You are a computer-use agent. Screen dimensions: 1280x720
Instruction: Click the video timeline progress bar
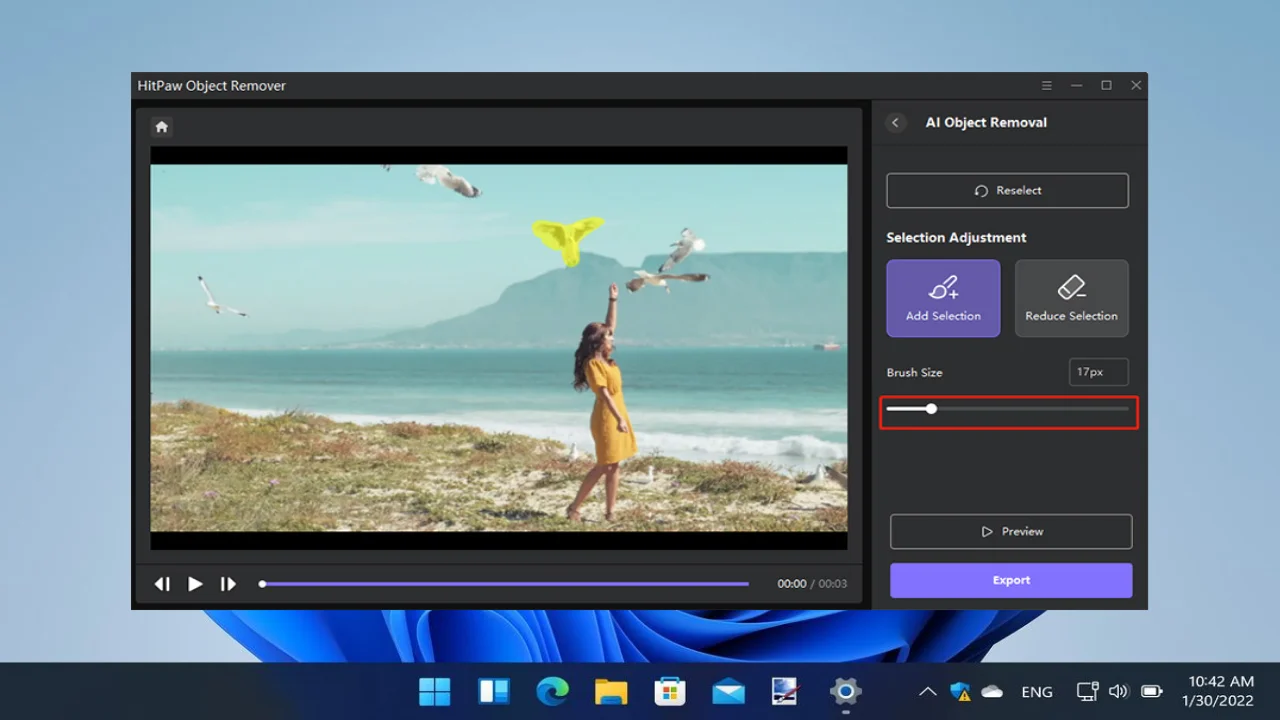coord(505,584)
